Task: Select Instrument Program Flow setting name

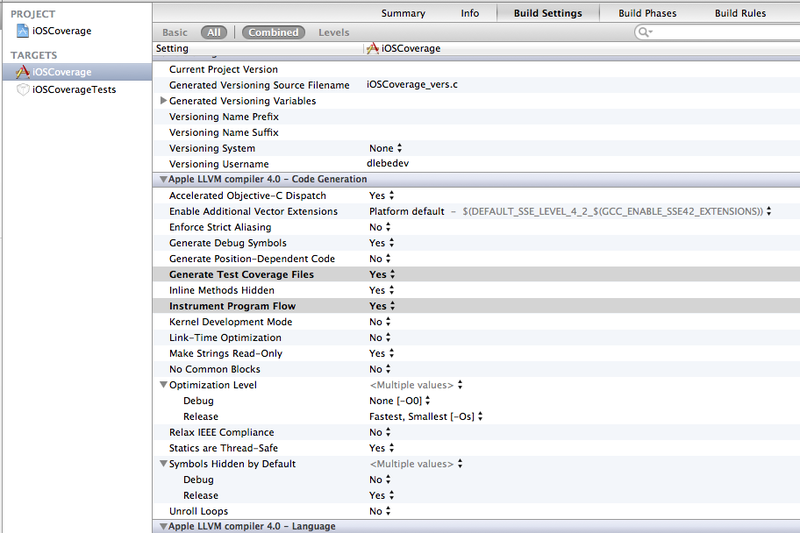Action: 232,306
